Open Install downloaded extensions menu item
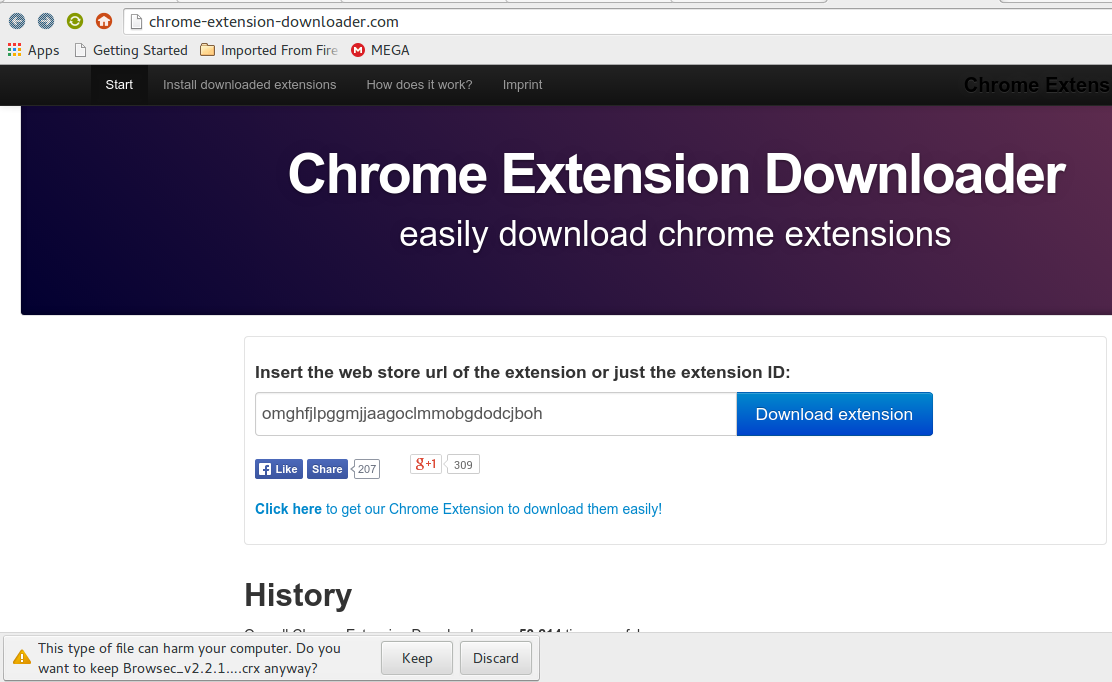This screenshot has width=1112, height=682. (249, 85)
